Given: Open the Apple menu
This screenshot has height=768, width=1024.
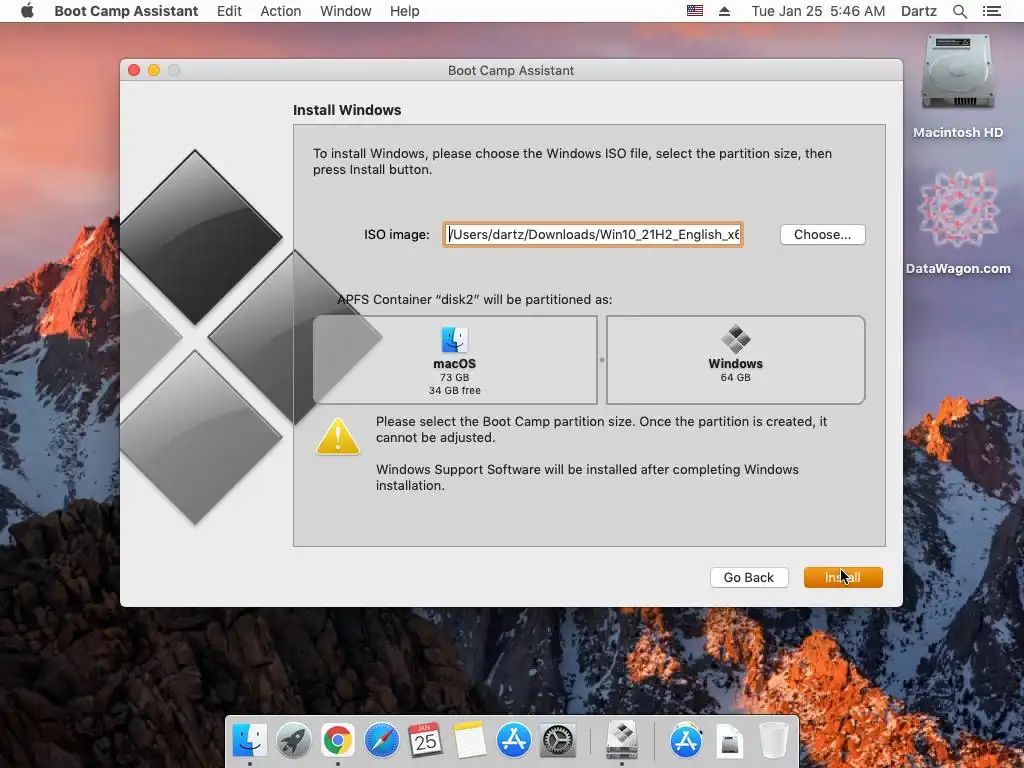Looking at the screenshot, I should [x=27, y=11].
